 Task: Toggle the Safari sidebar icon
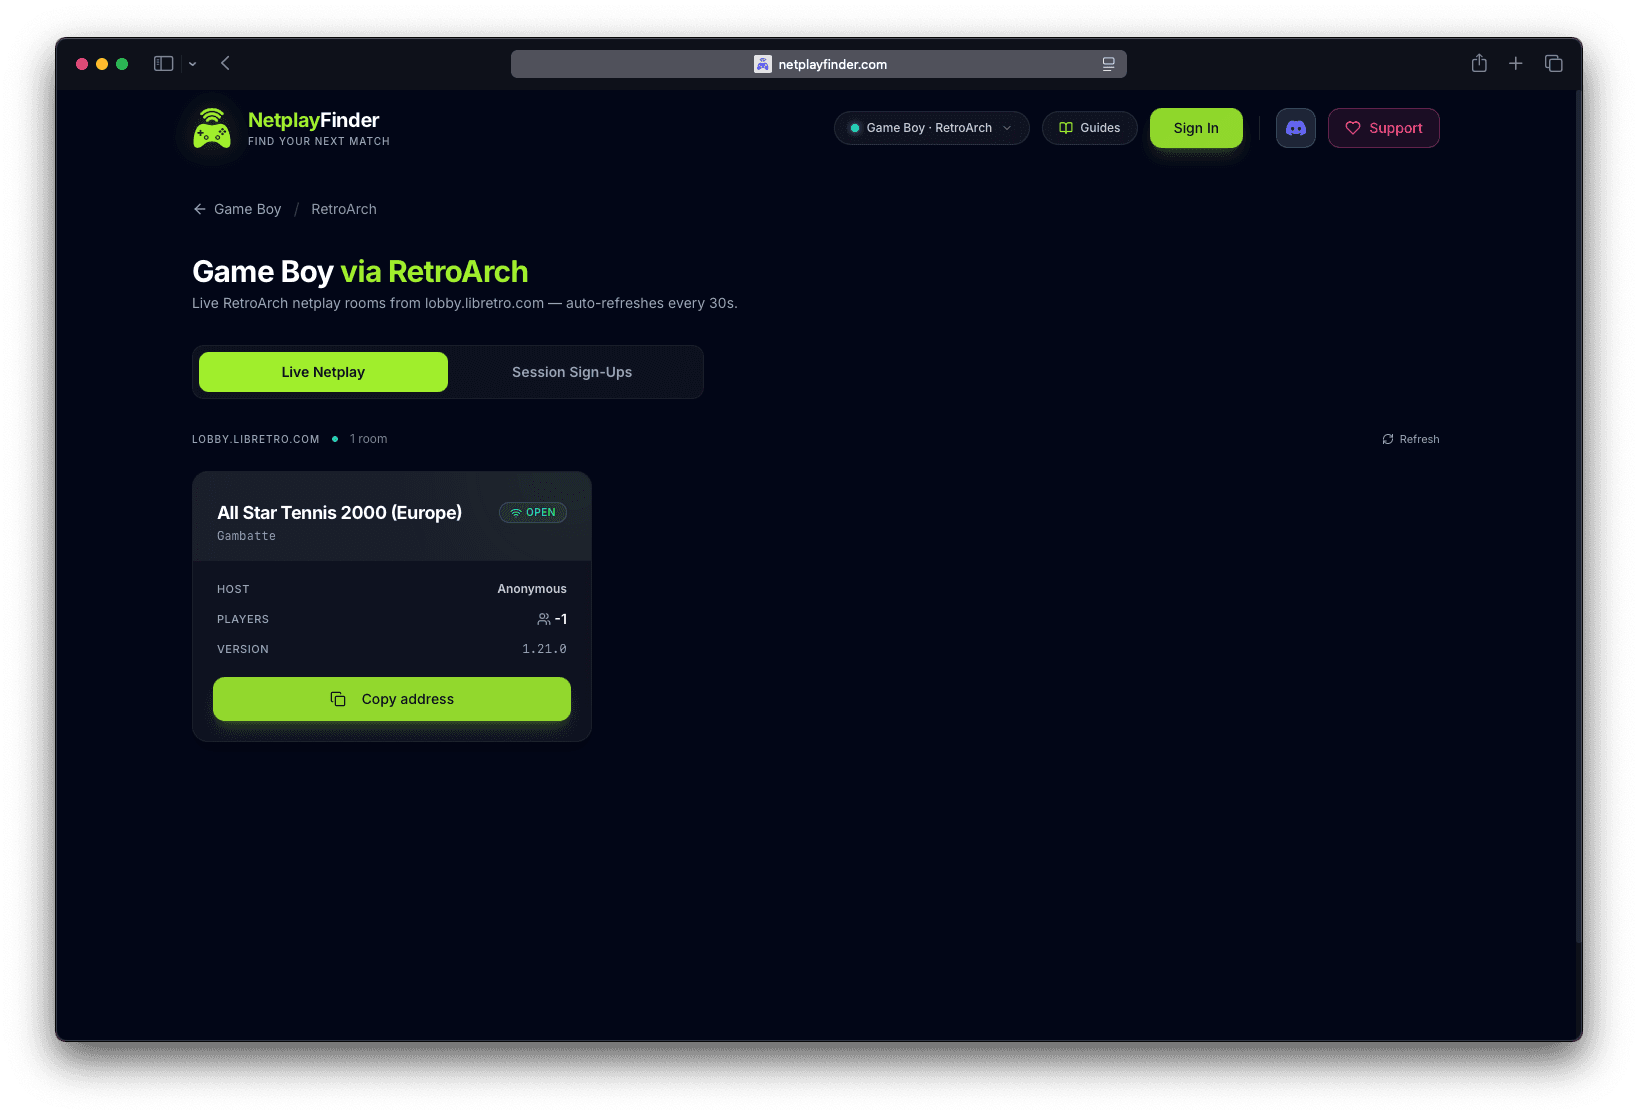(164, 63)
